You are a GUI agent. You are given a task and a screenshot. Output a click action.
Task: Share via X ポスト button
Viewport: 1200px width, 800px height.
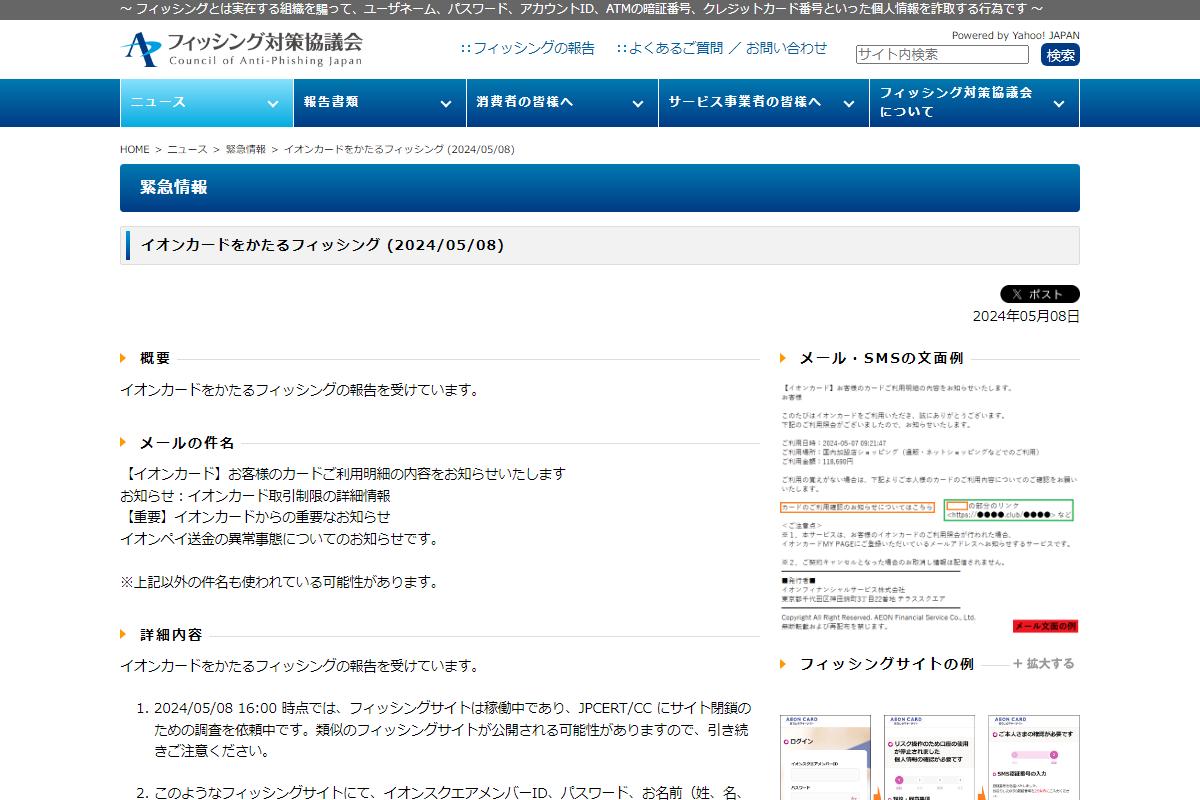pos(1040,294)
